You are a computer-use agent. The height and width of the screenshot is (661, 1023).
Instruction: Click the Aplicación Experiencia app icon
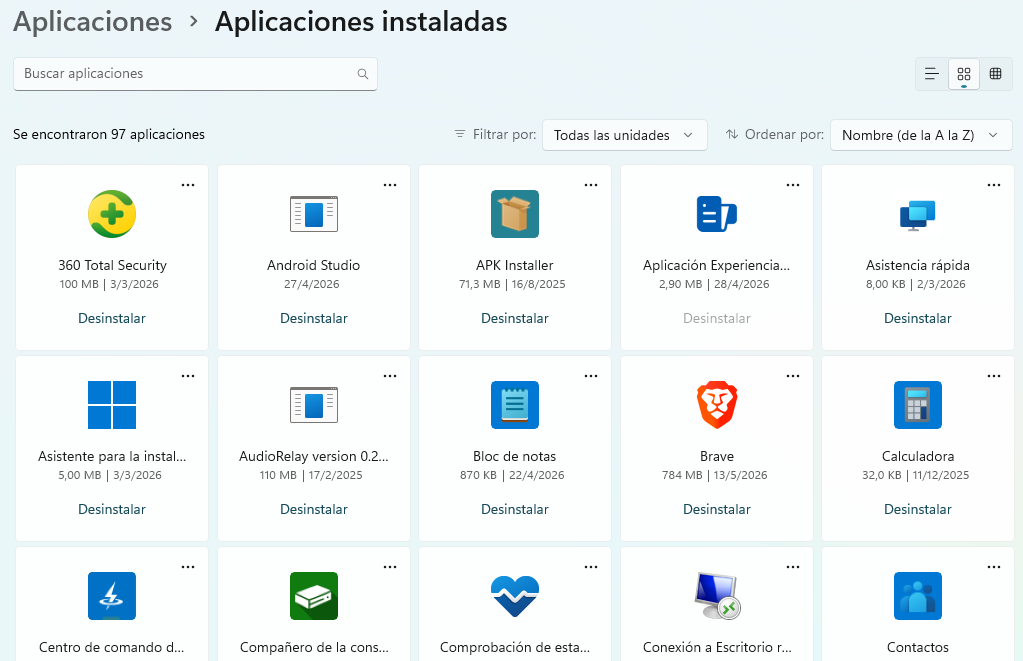click(716, 214)
